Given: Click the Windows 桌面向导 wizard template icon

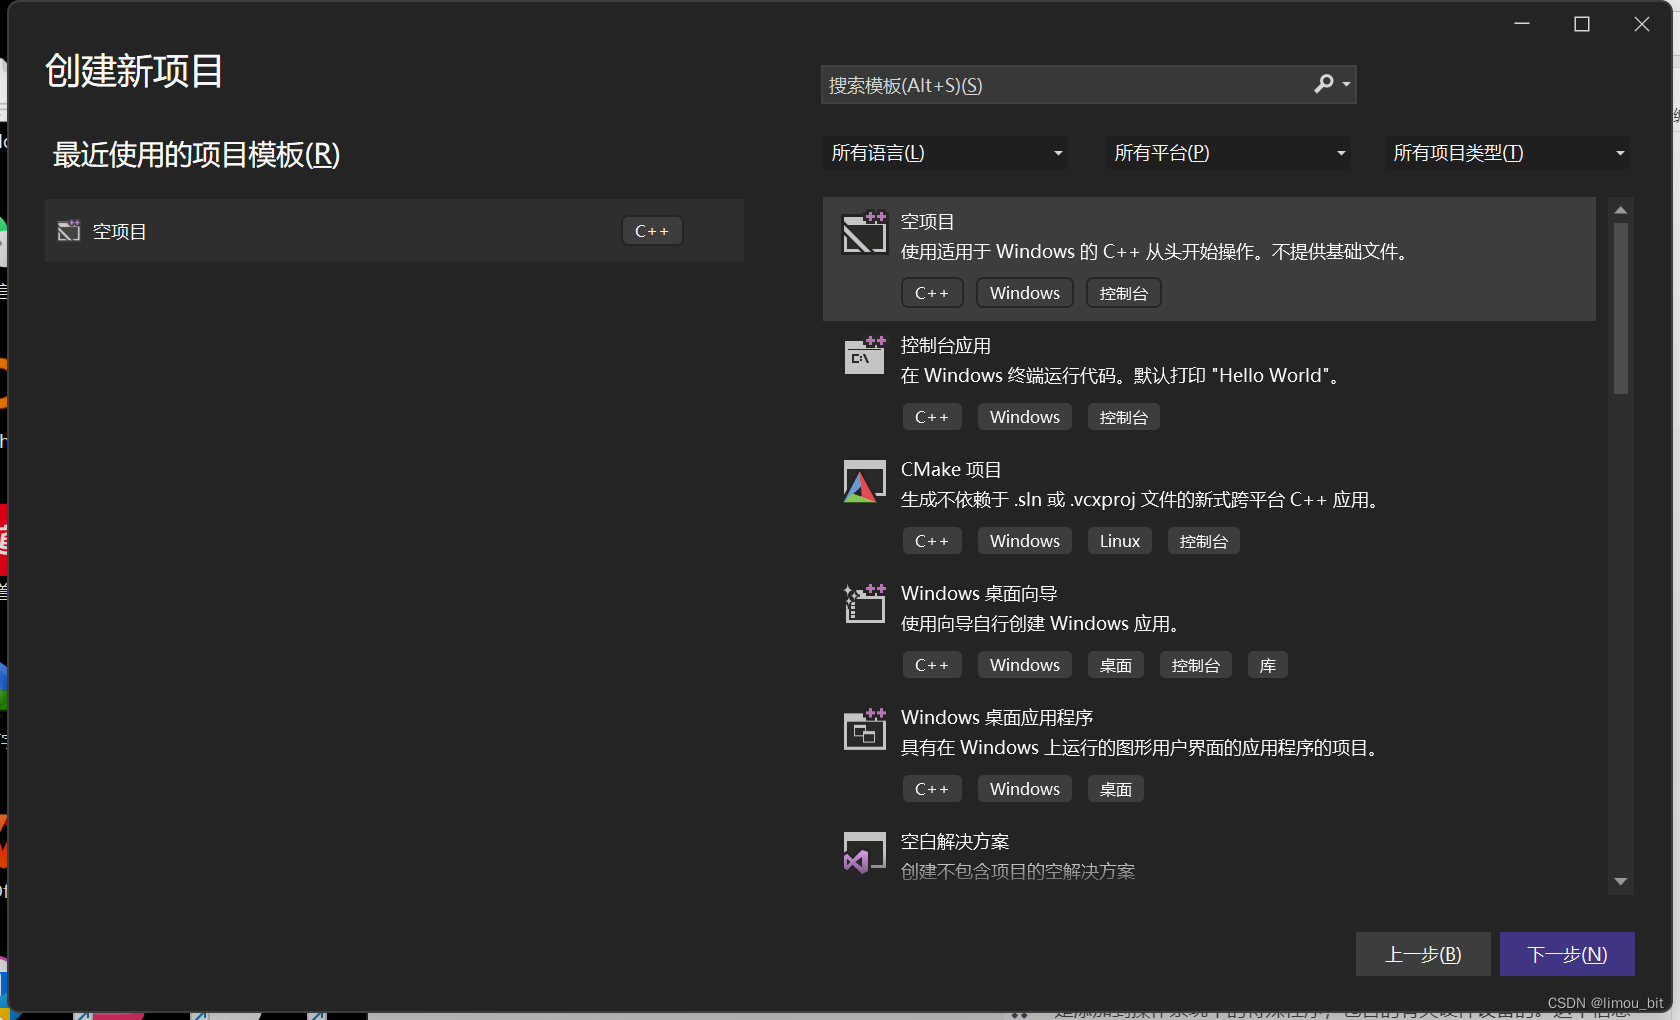Looking at the screenshot, I should [864, 604].
